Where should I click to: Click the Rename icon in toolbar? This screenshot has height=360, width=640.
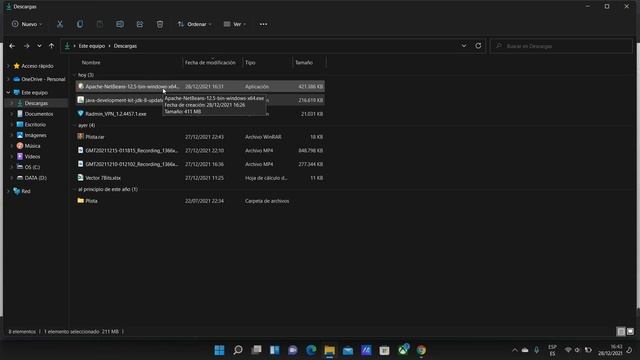(120, 24)
